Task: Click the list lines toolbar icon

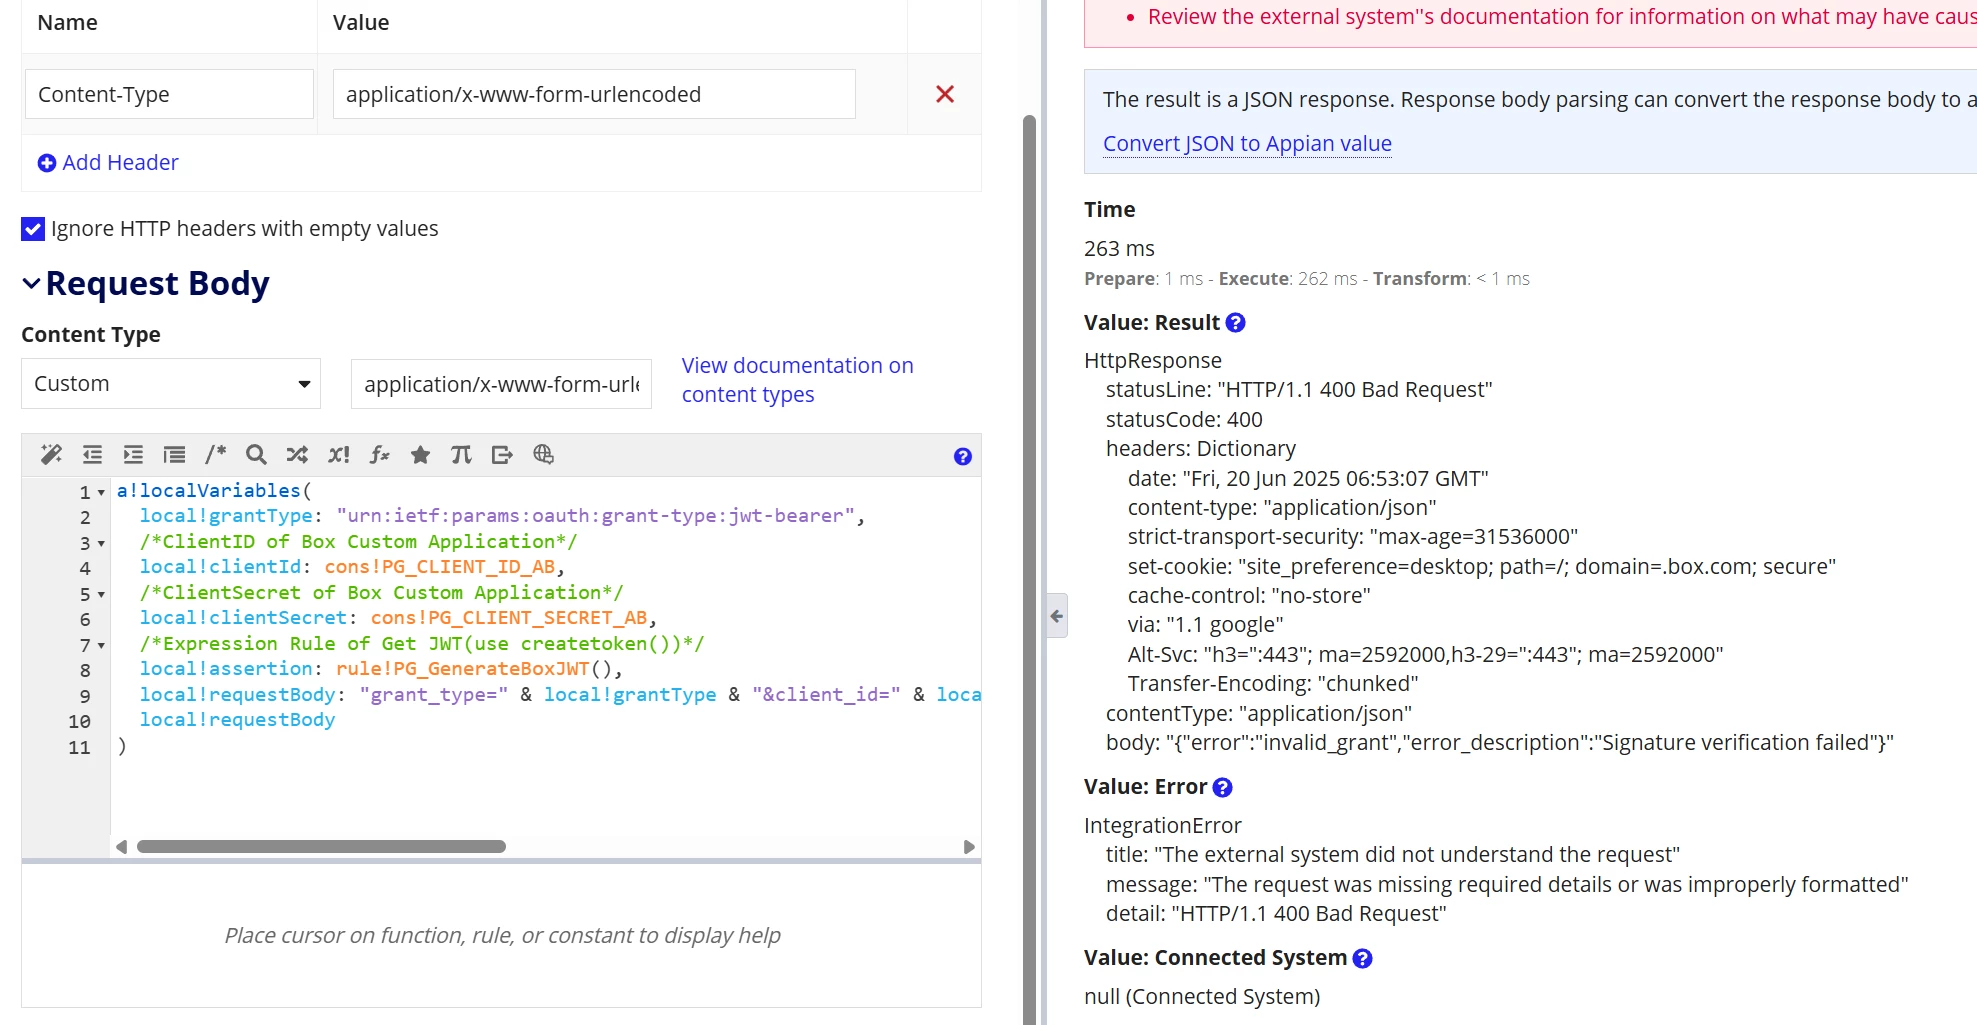Action: tap(174, 455)
